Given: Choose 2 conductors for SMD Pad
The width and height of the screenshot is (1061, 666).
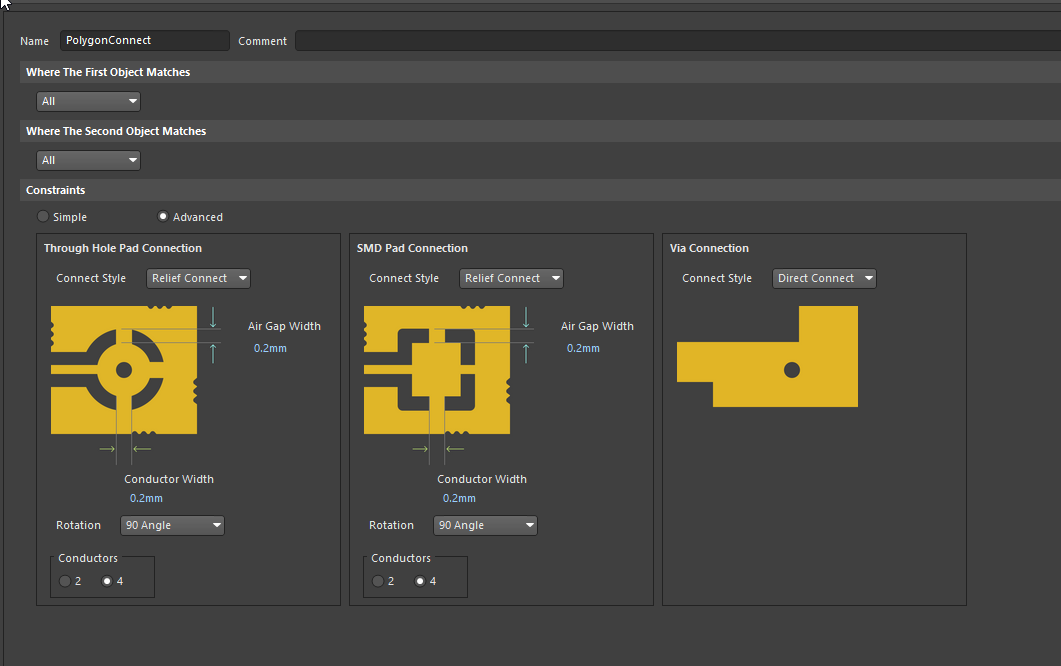Looking at the screenshot, I should pos(378,581).
